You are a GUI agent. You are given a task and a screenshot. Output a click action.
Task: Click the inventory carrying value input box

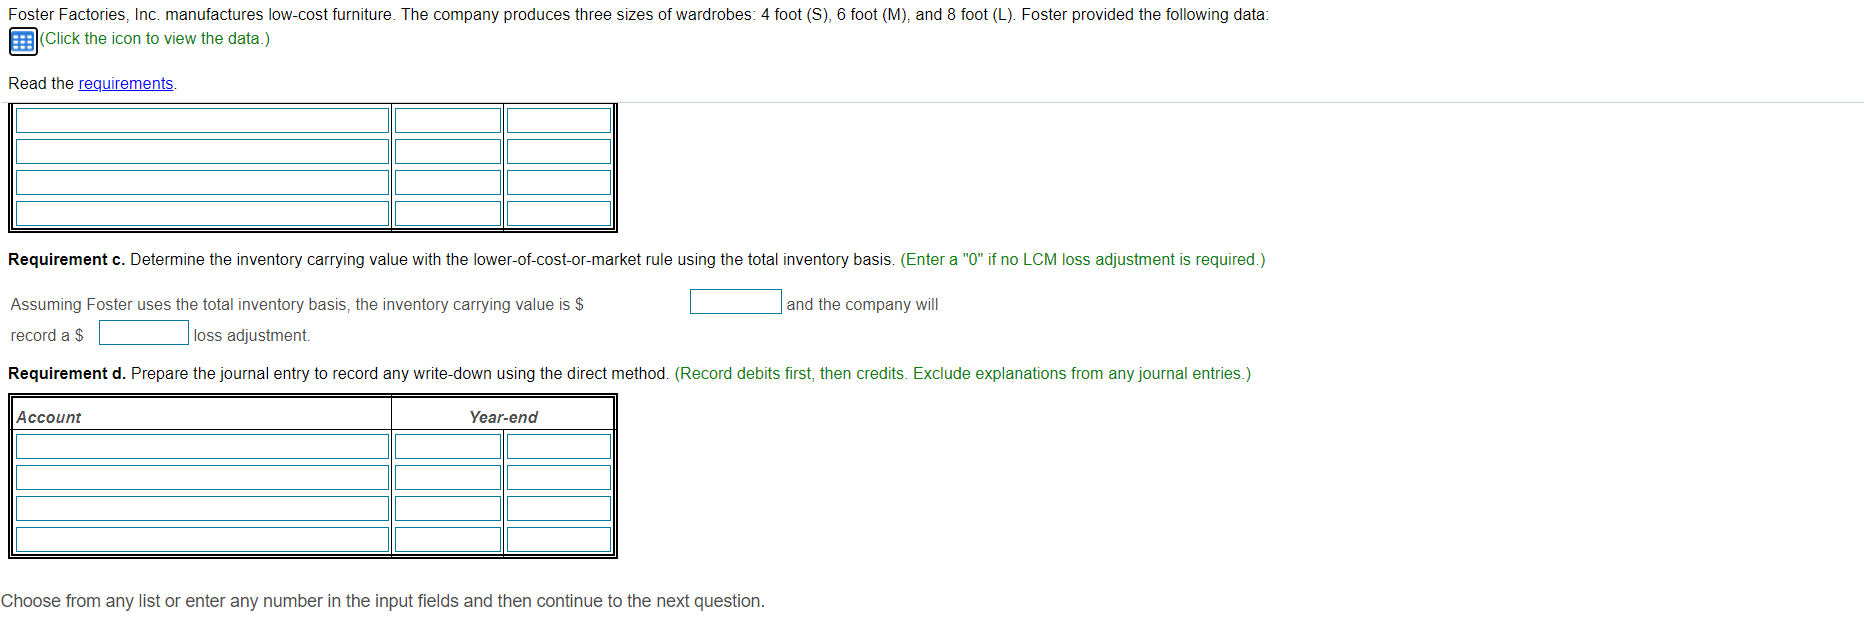[735, 301]
